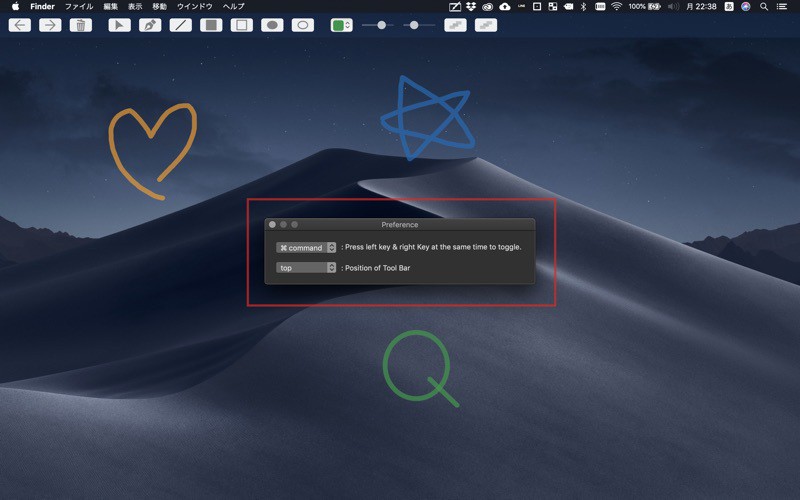Select the outlined ellipse tool

click(x=303, y=25)
